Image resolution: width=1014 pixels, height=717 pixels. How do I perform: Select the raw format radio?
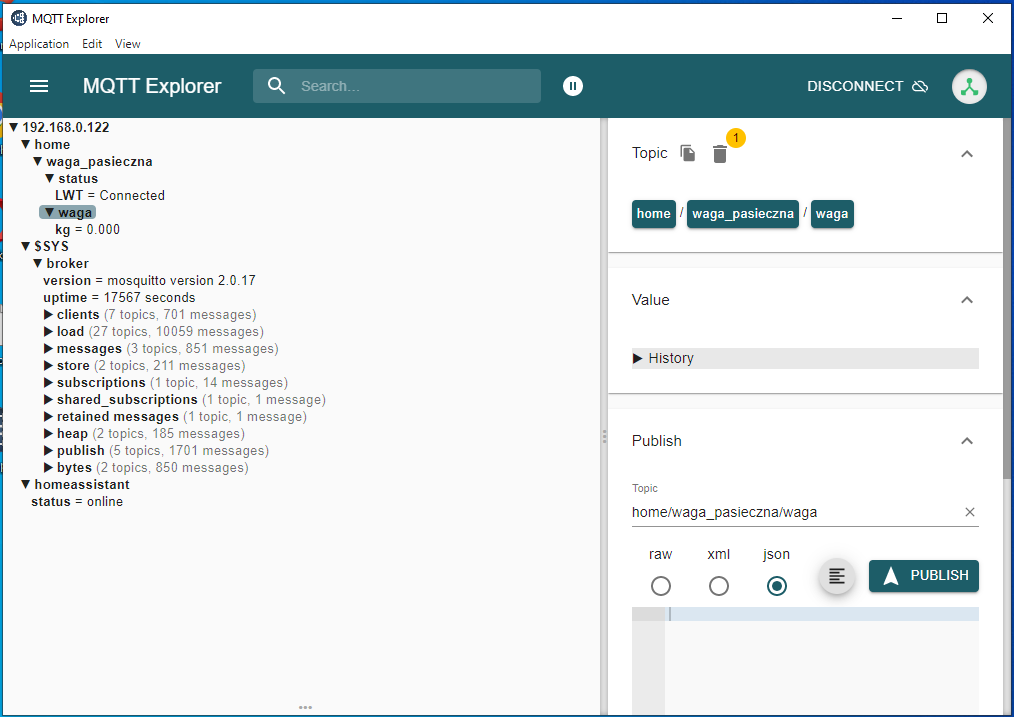click(x=660, y=586)
